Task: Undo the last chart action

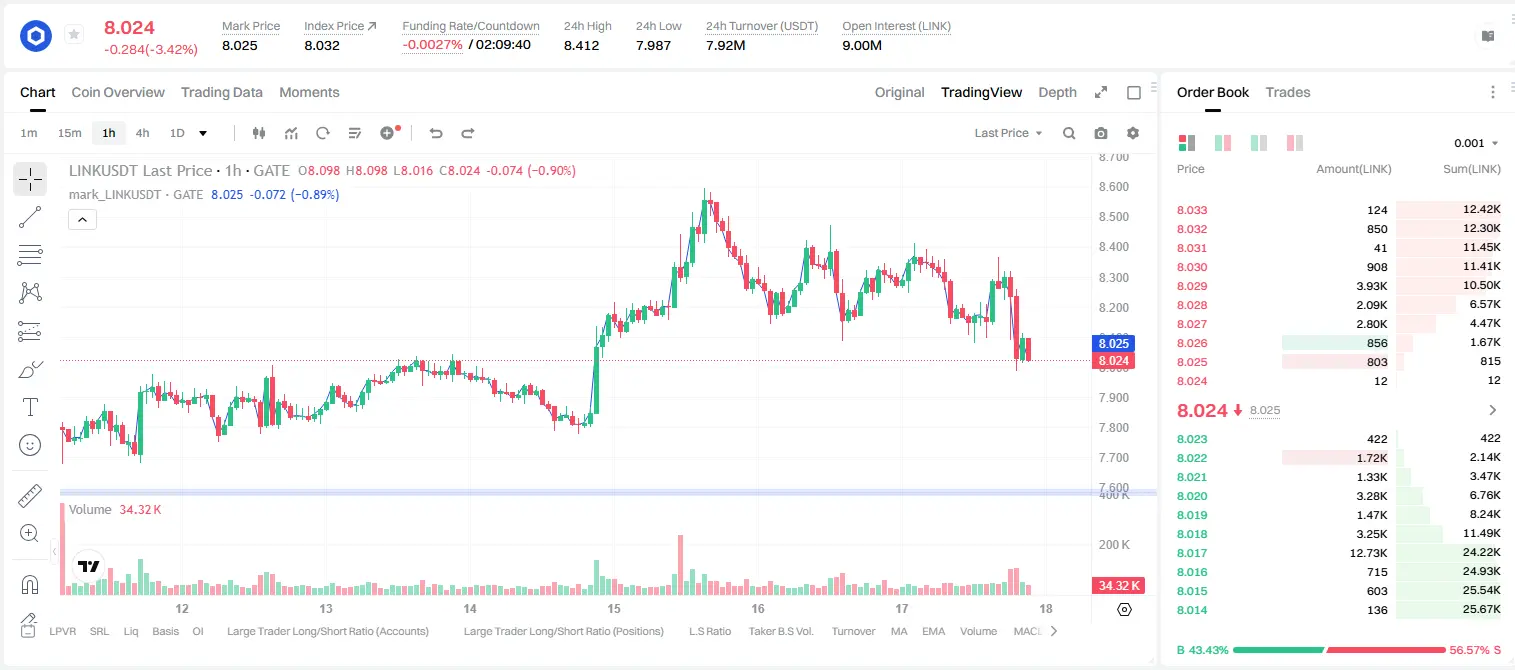Action: pyautogui.click(x=436, y=133)
